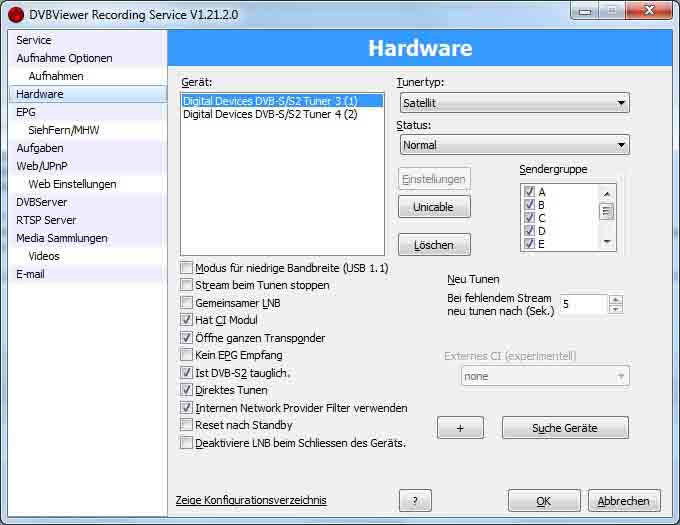Image resolution: width=680 pixels, height=525 pixels.
Task: Increase the Neu Tunen seconds stepper
Action: 616,300
